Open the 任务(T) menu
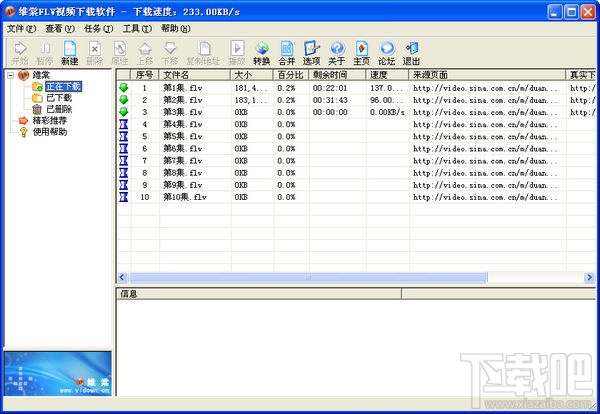This screenshot has height=414, width=600. pyautogui.click(x=98, y=29)
